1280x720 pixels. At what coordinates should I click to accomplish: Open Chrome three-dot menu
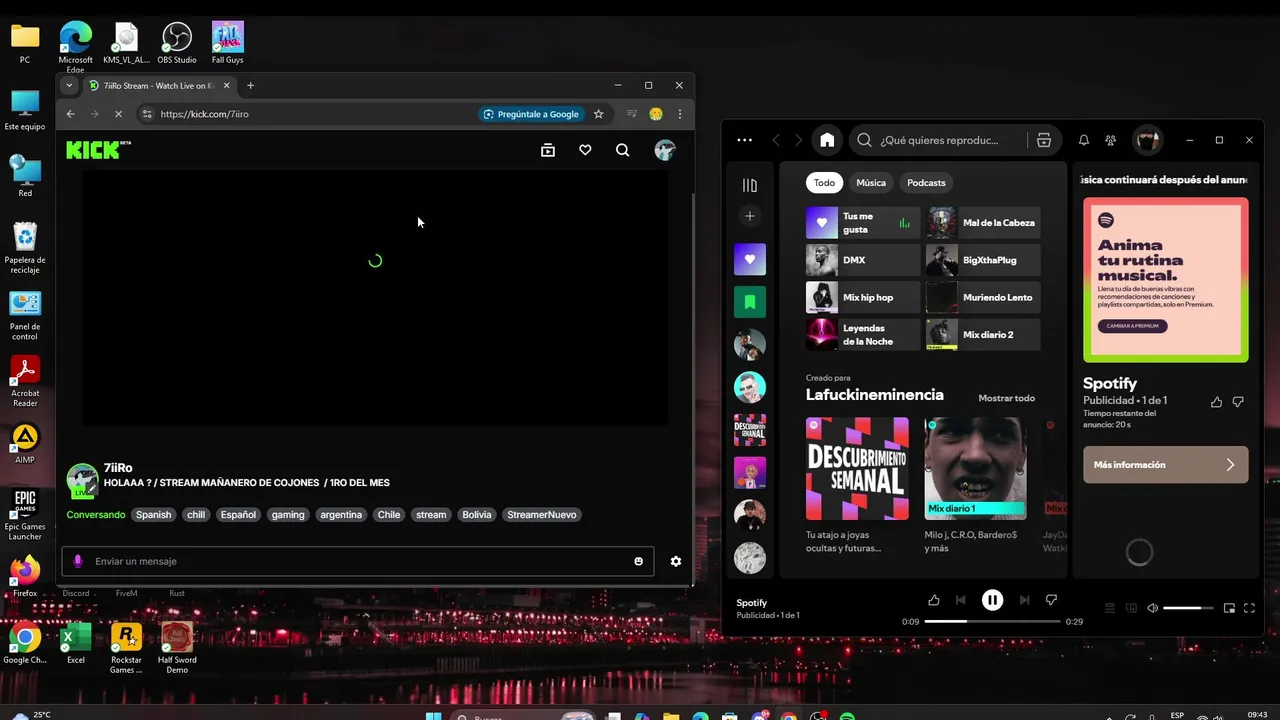pos(680,114)
